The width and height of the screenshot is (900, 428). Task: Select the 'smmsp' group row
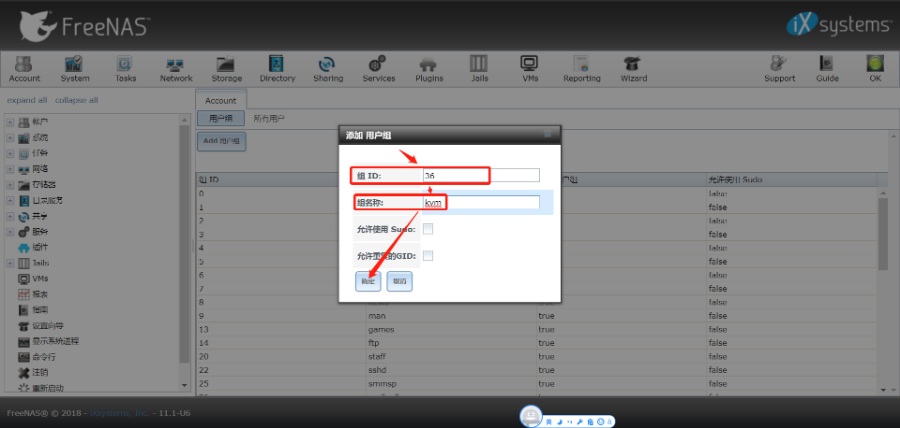[538, 384]
